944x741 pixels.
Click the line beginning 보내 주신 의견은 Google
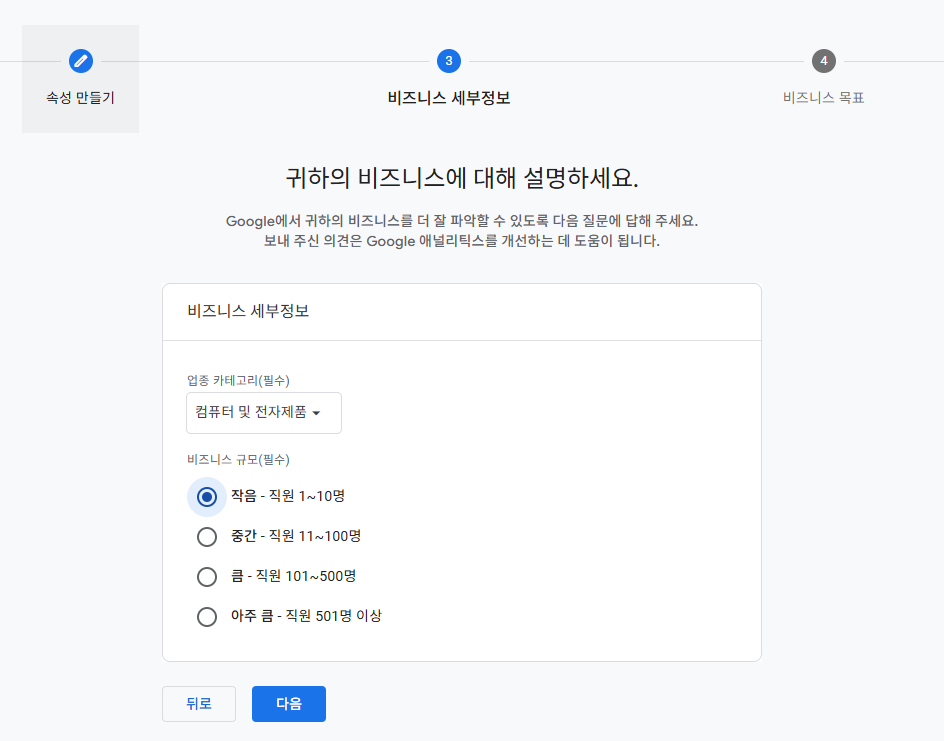pyautogui.click(x=462, y=241)
